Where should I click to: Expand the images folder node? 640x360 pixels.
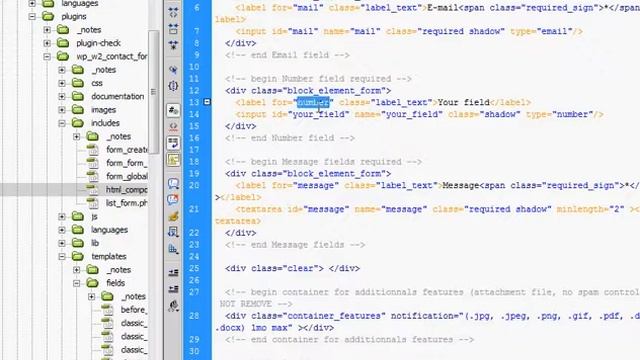62,110
